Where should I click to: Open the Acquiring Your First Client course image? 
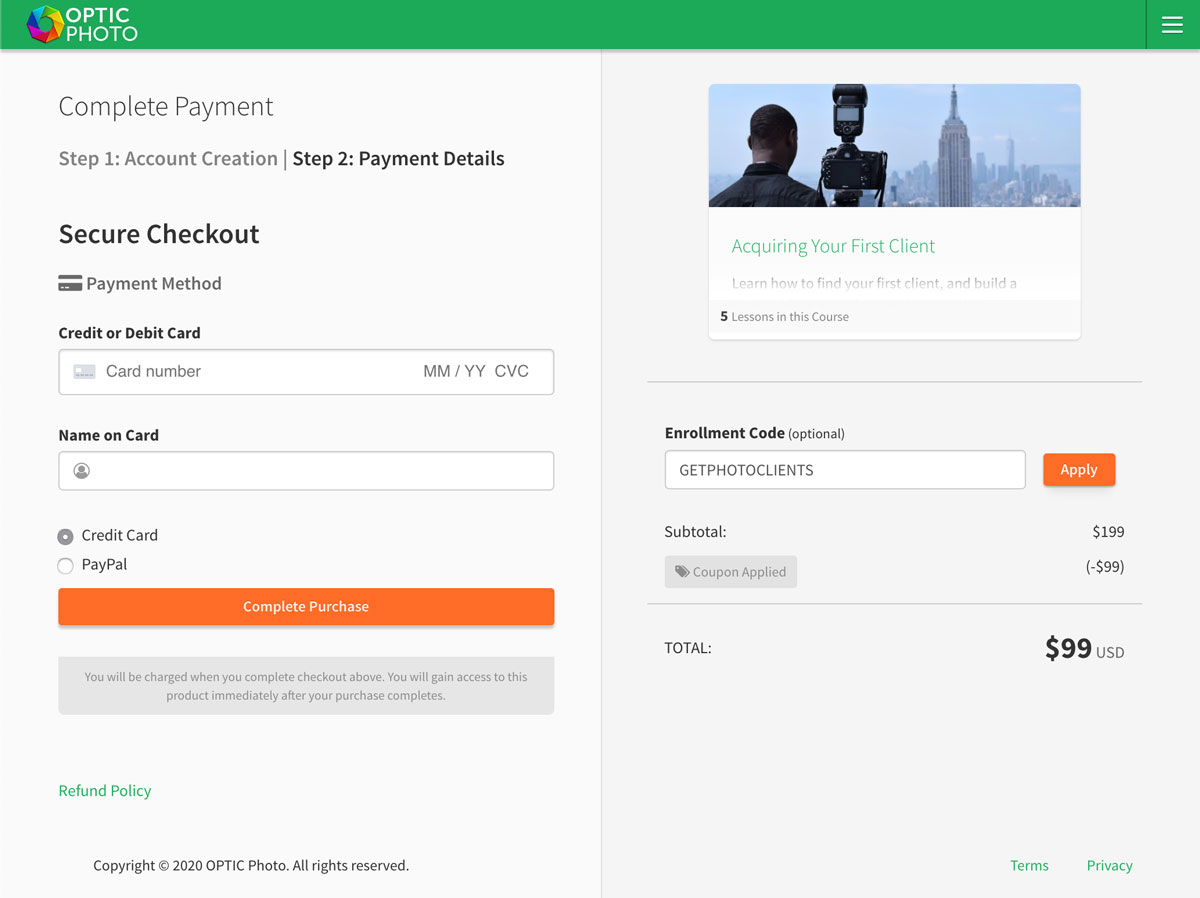[x=895, y=146]
